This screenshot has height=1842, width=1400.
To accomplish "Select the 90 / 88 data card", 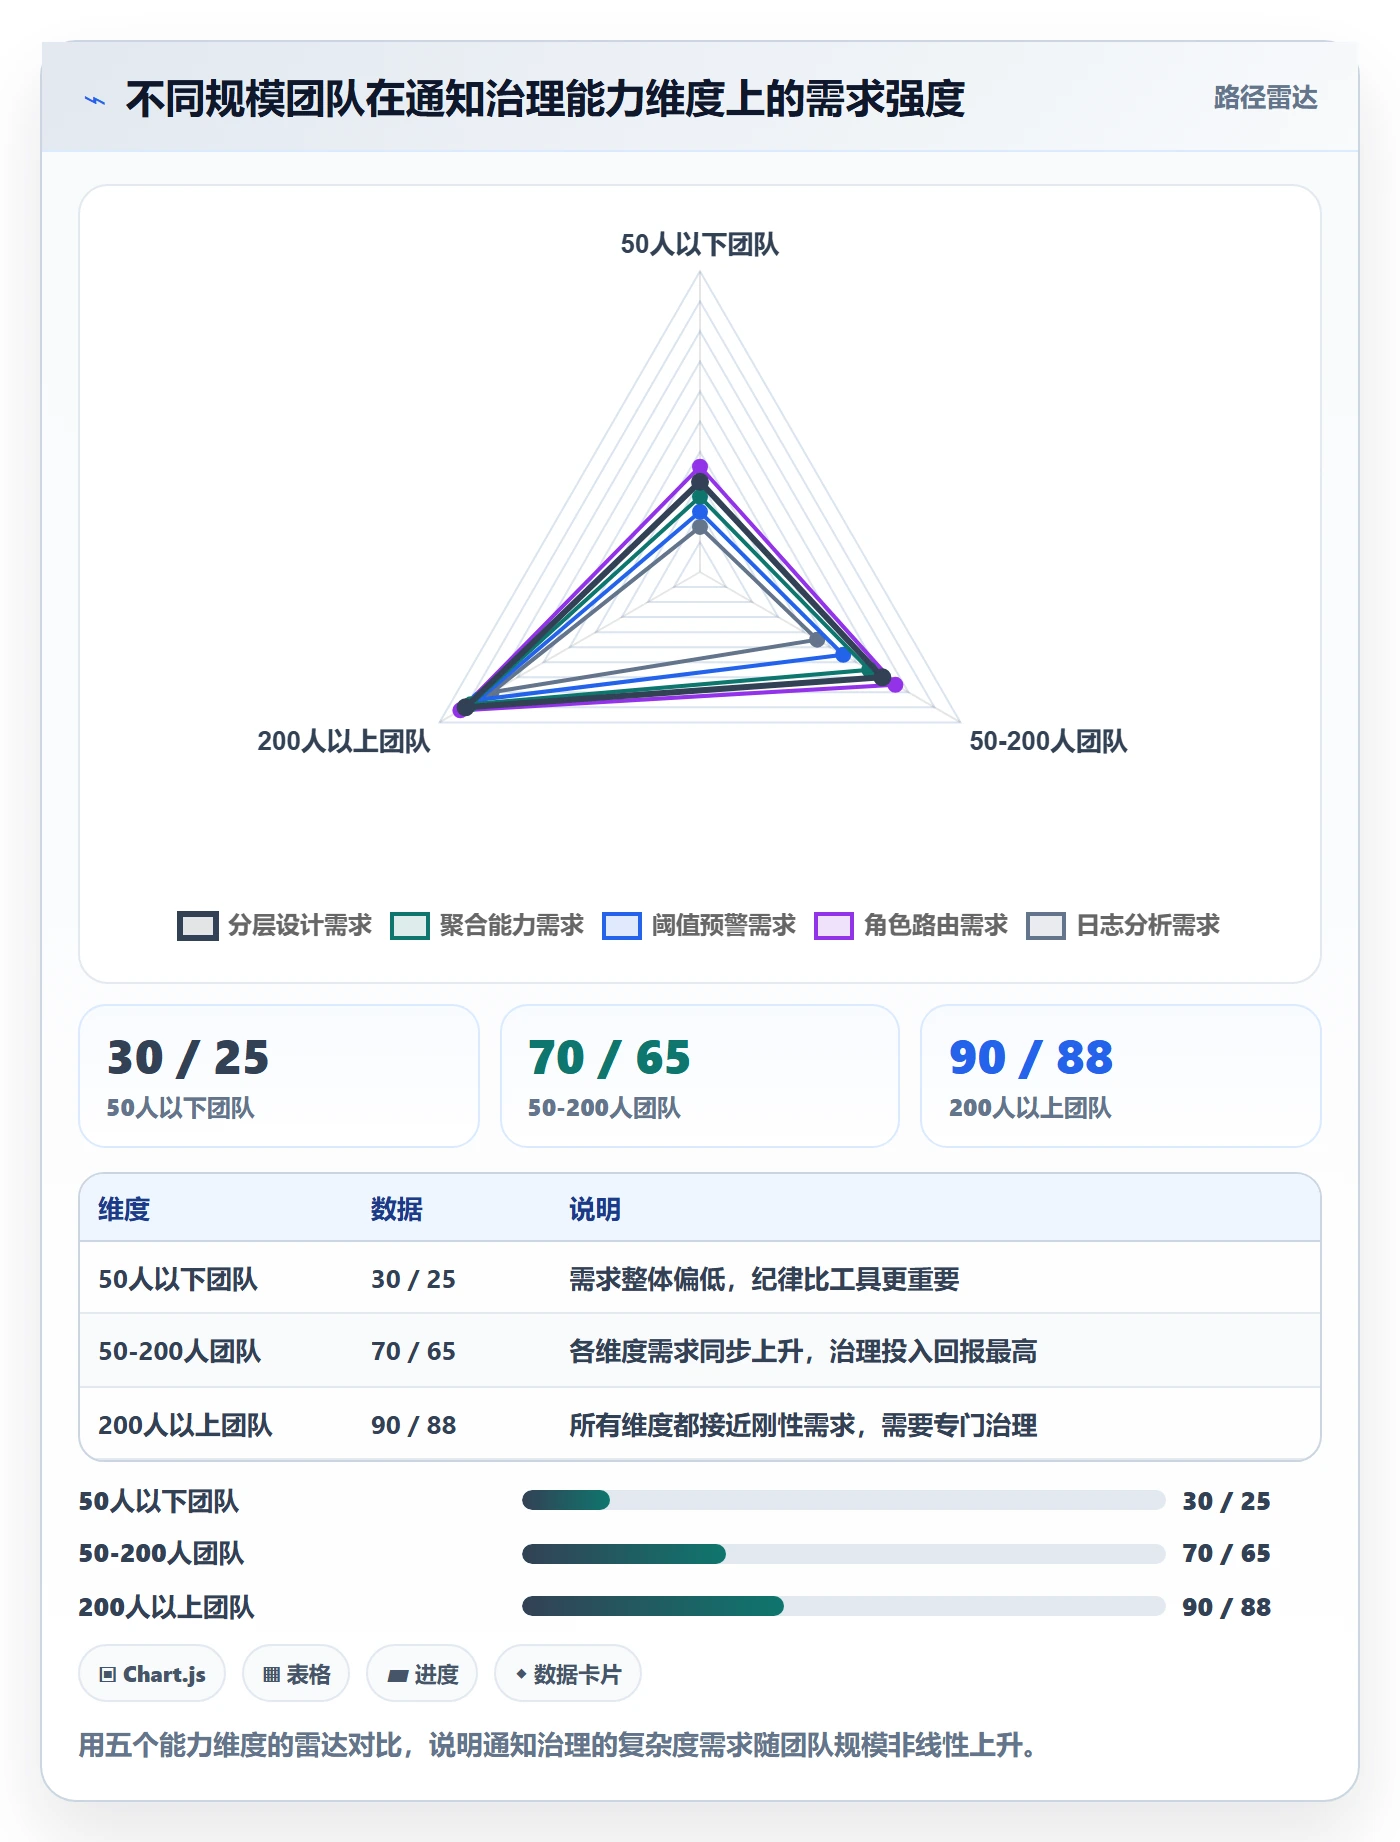I will tap(1121, 1076).
